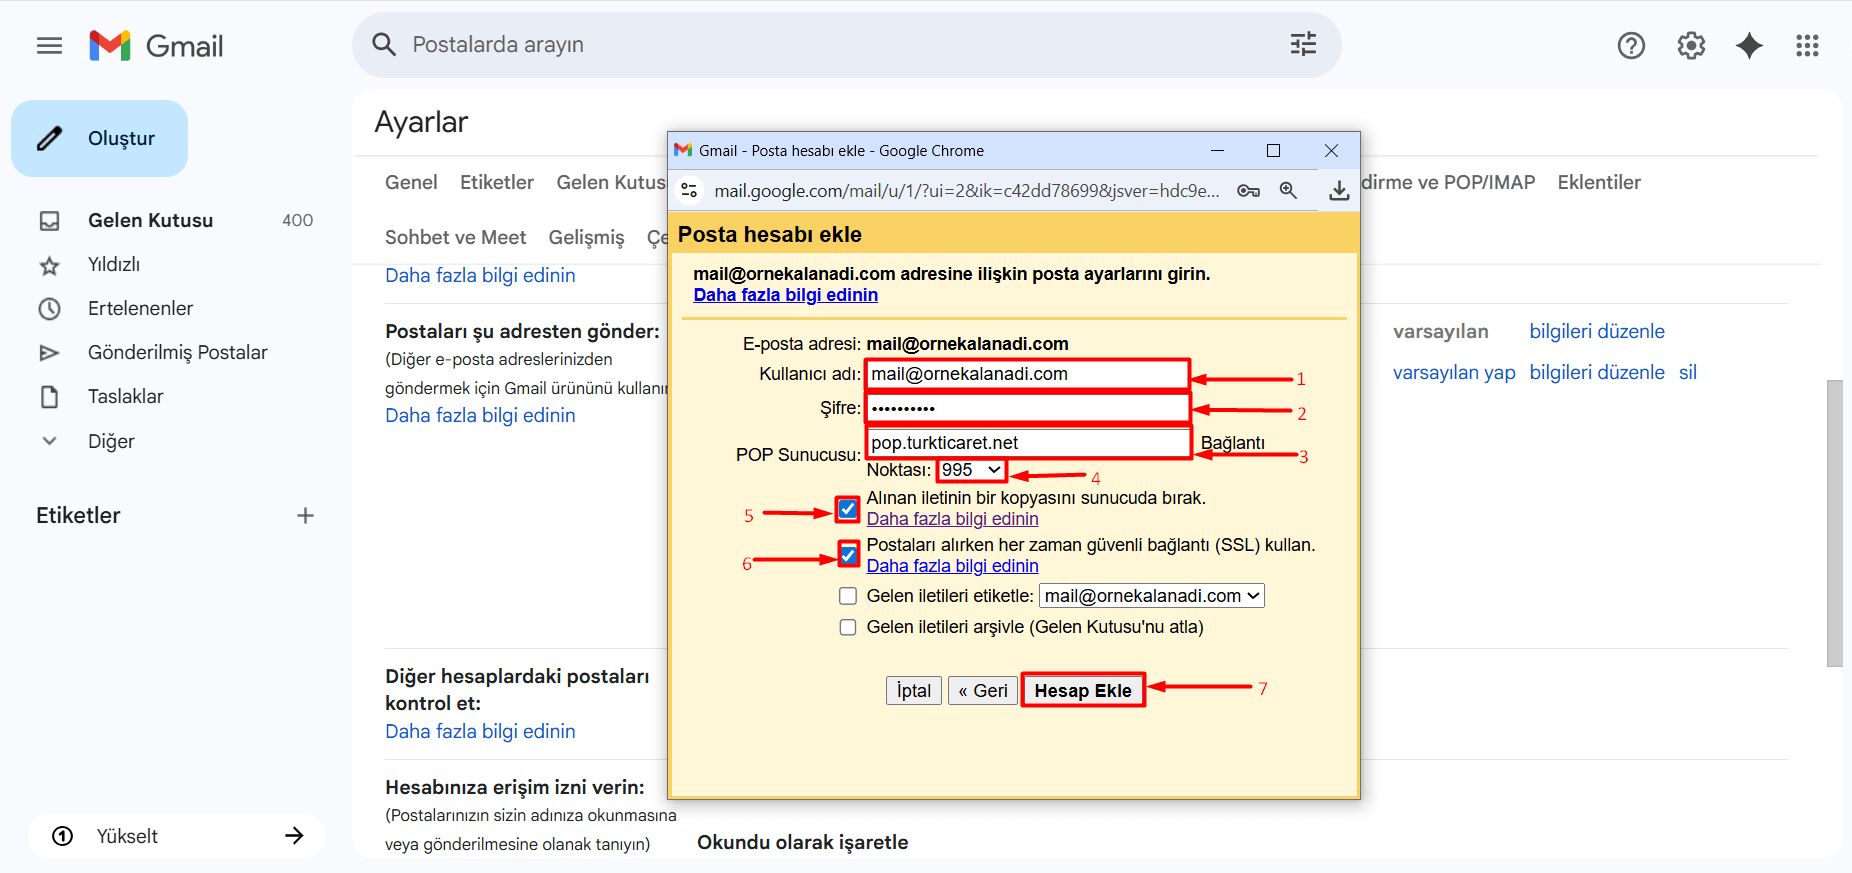Click the Geri back button
This screenshot has width=1852, height=873.
pos(983,691)
